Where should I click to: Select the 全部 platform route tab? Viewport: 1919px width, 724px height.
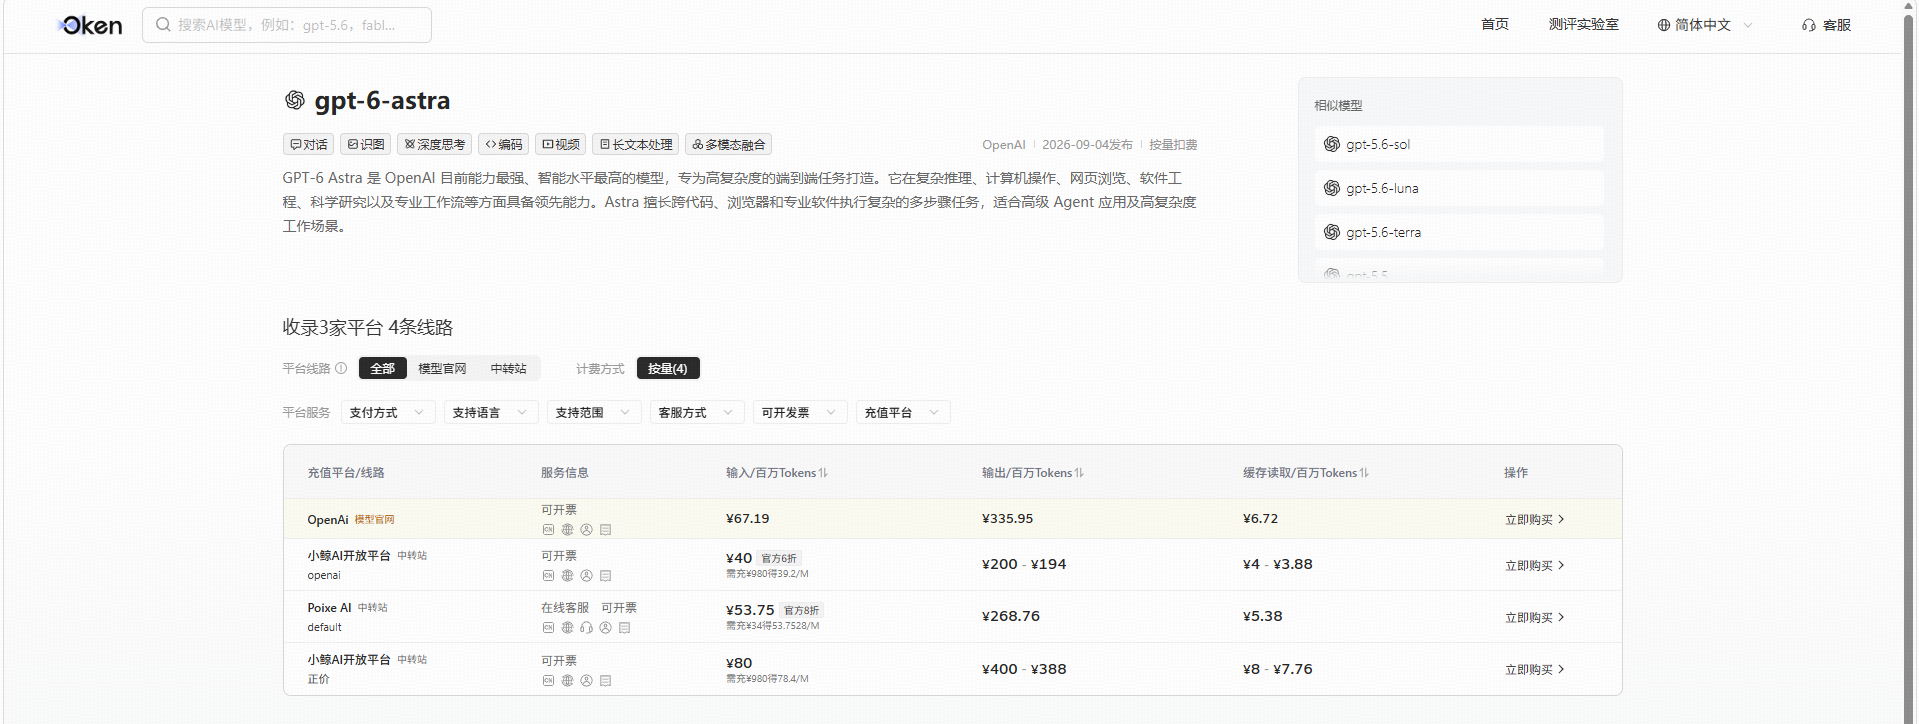(383, 368)
